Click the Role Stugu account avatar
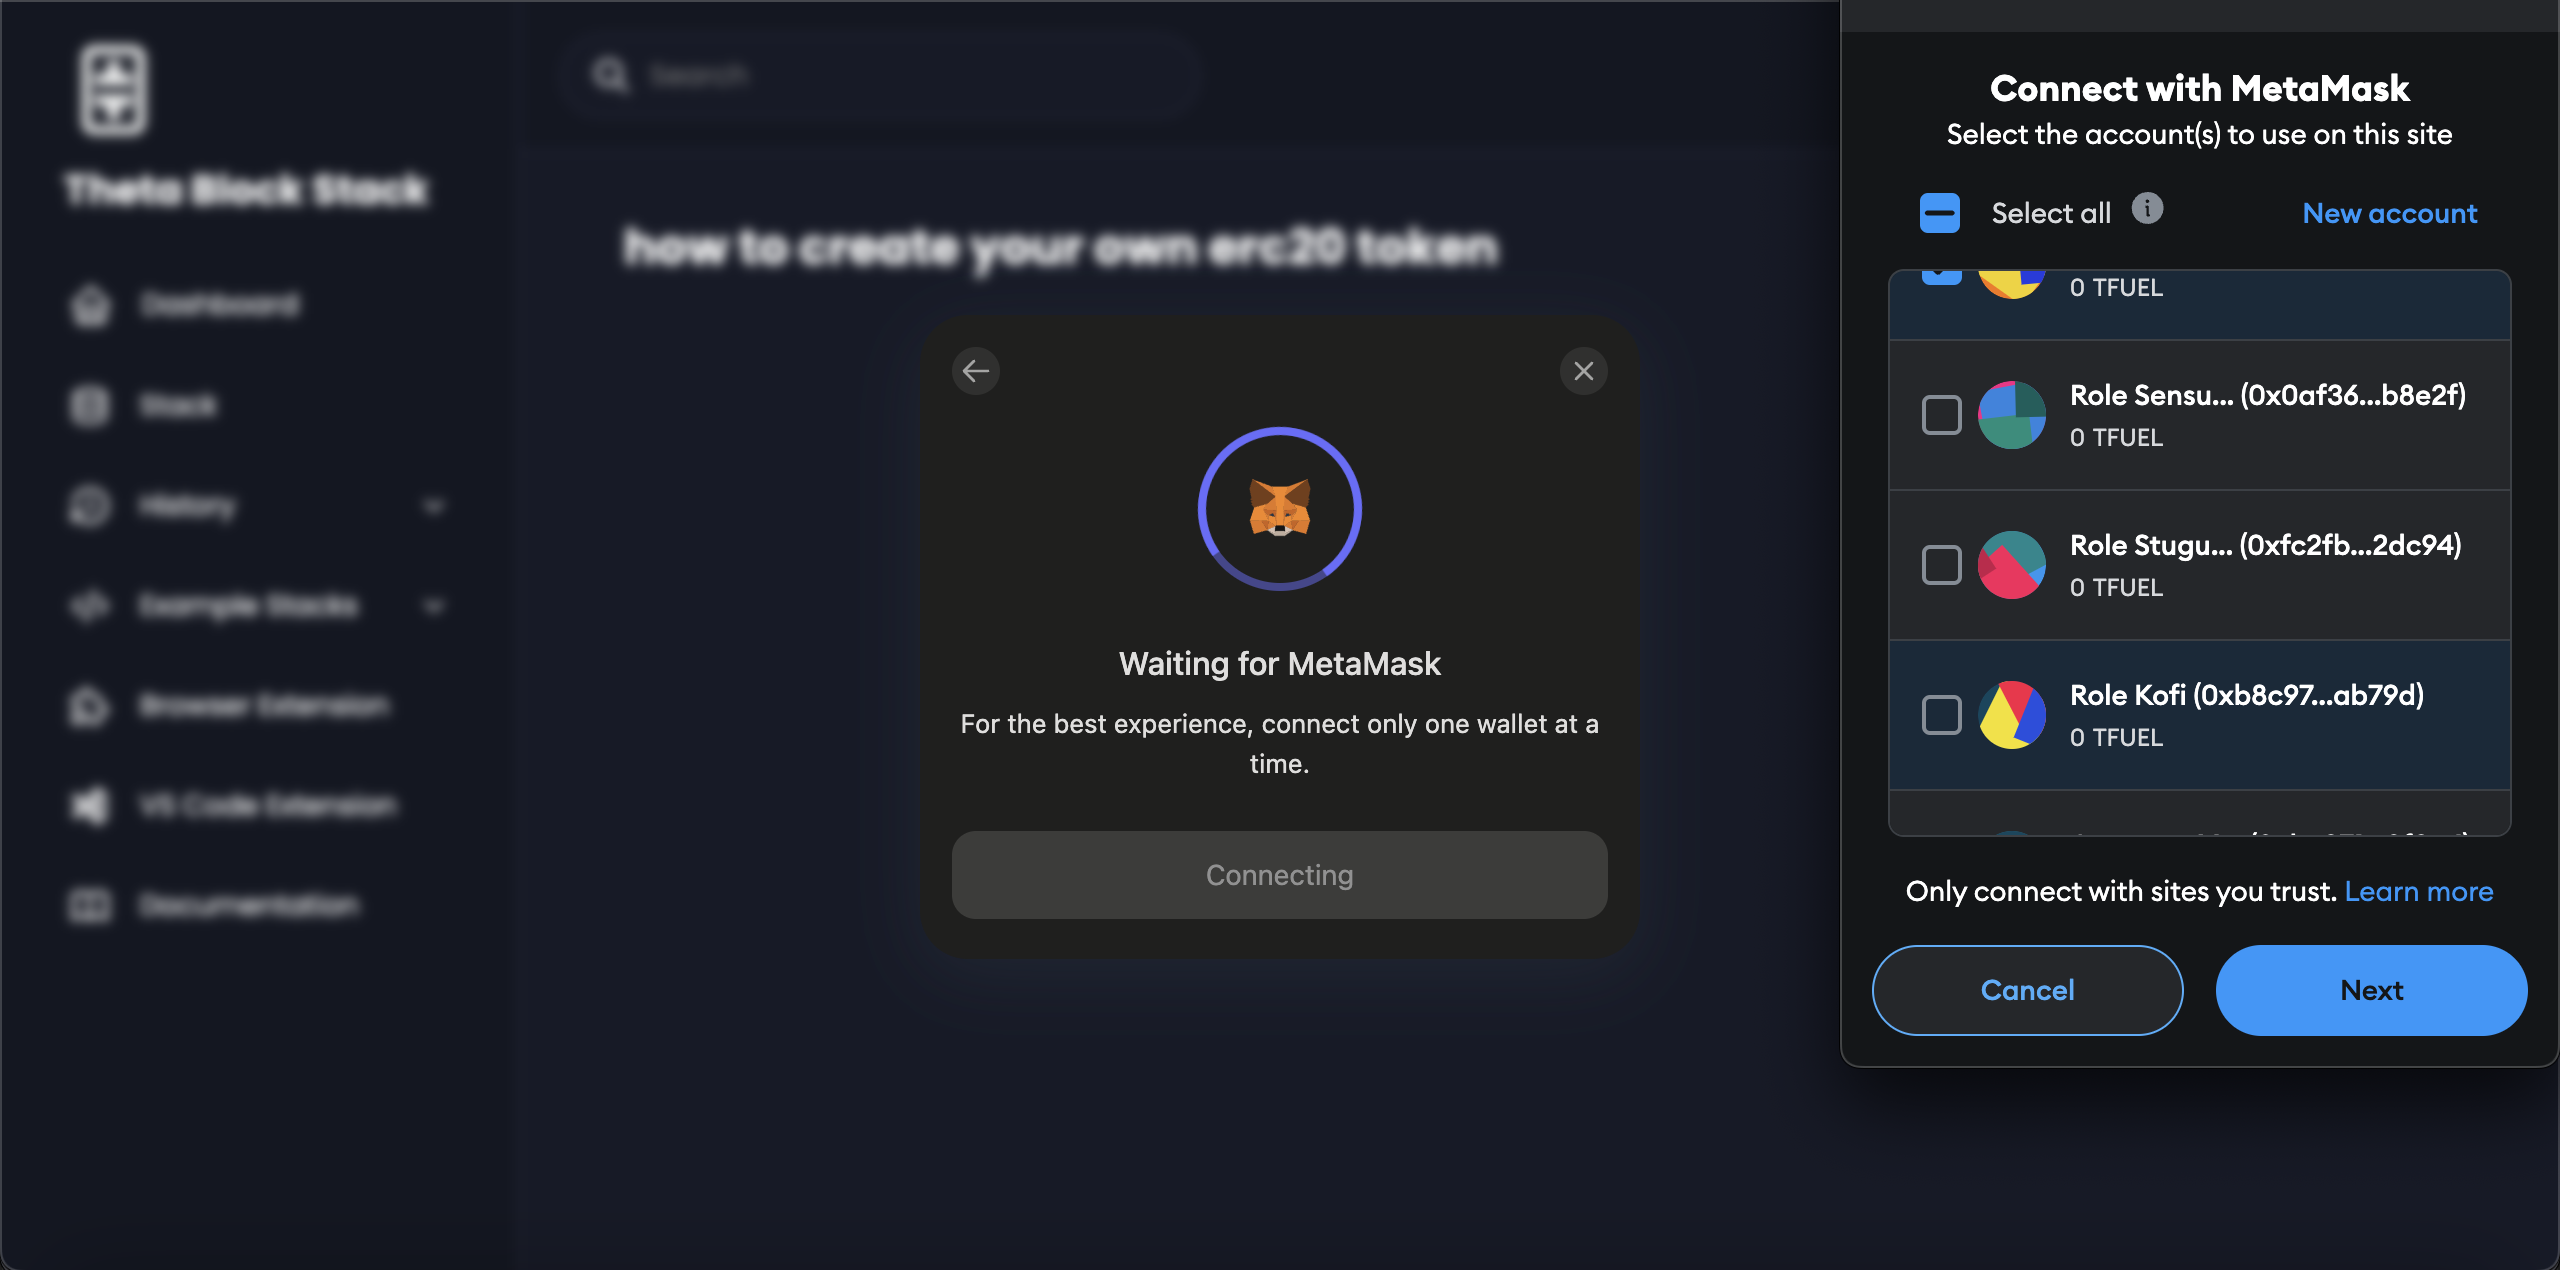The height and width of the screenshot is (1270, 2560). pyautogui.click(x=2012, y=565)
